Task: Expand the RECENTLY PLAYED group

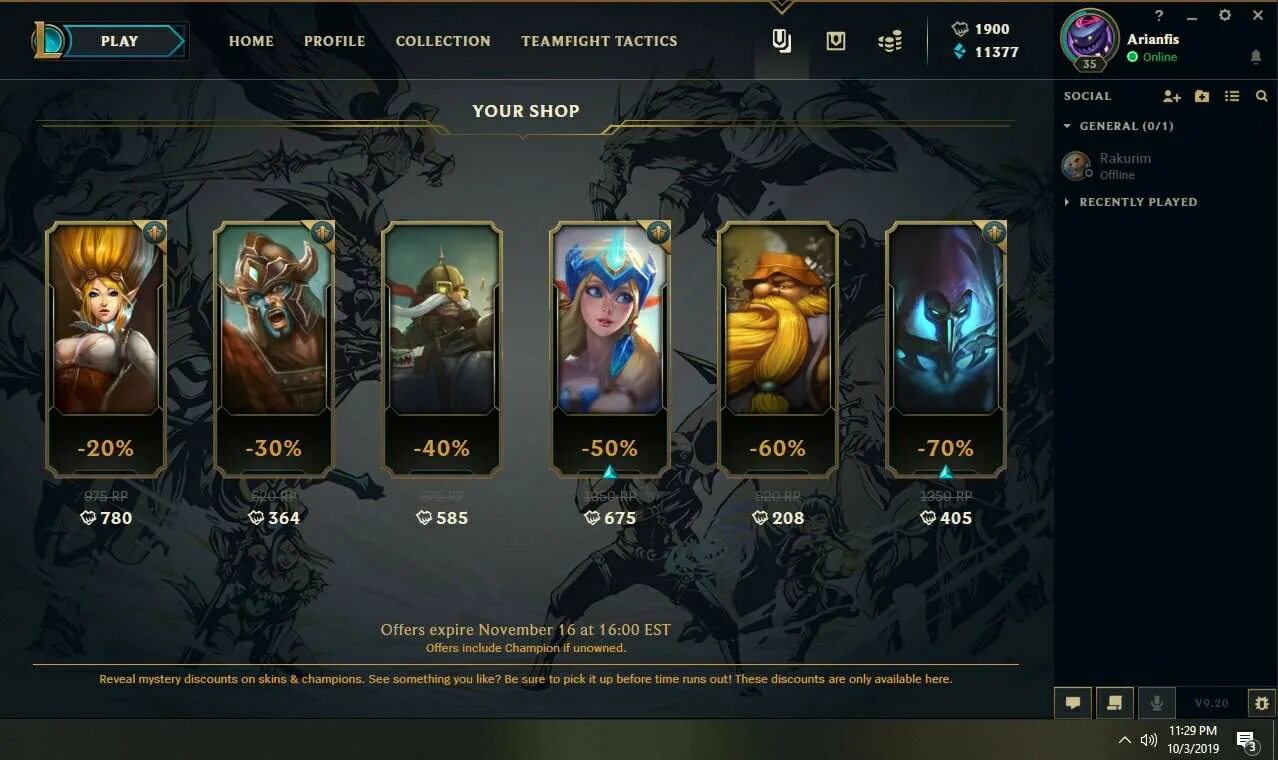Action: coord(1130,202)
